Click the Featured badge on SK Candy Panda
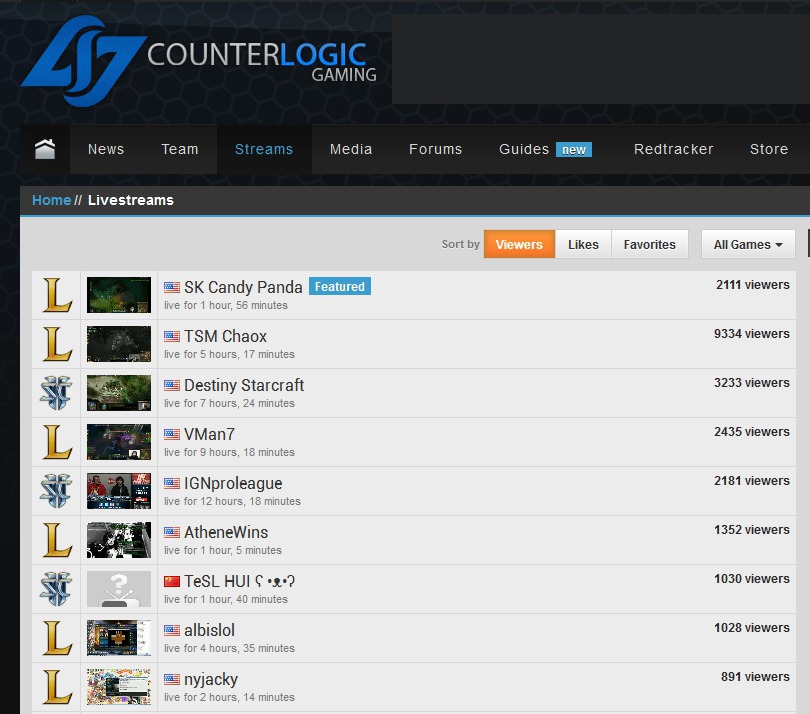810x714 pixels. pos(340,286)
